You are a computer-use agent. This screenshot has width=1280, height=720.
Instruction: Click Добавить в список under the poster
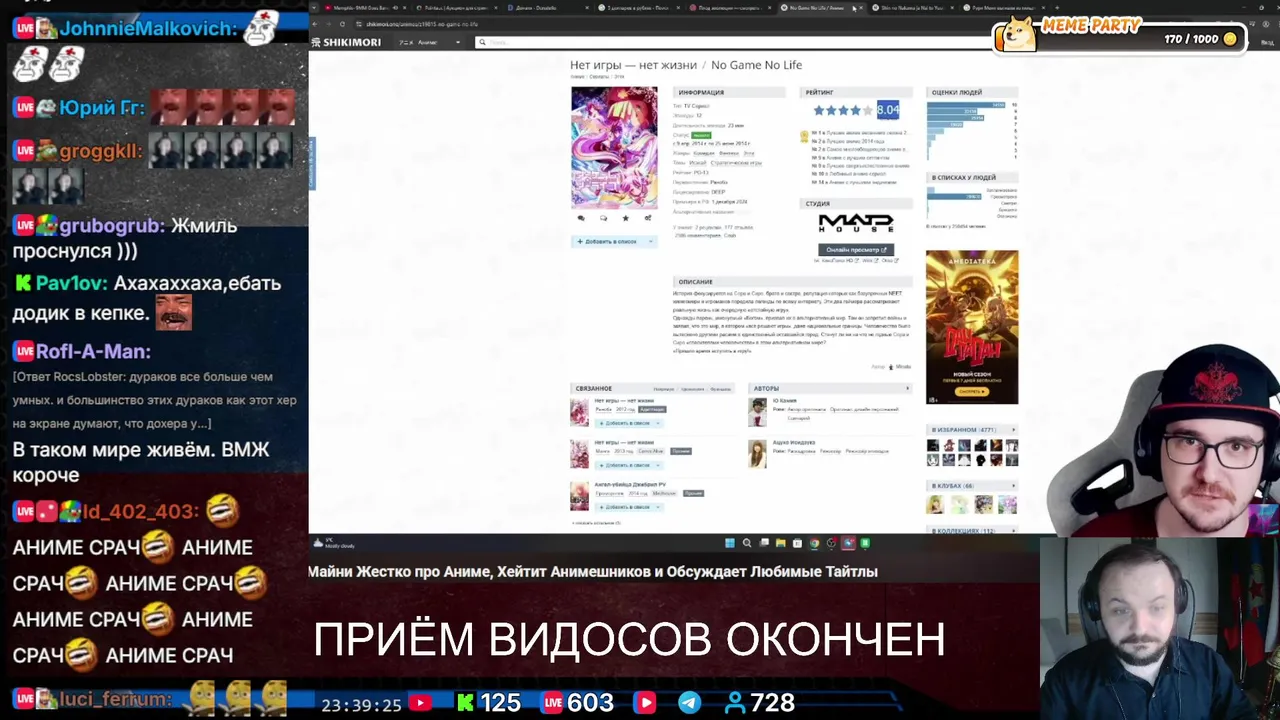coord(608,241)
